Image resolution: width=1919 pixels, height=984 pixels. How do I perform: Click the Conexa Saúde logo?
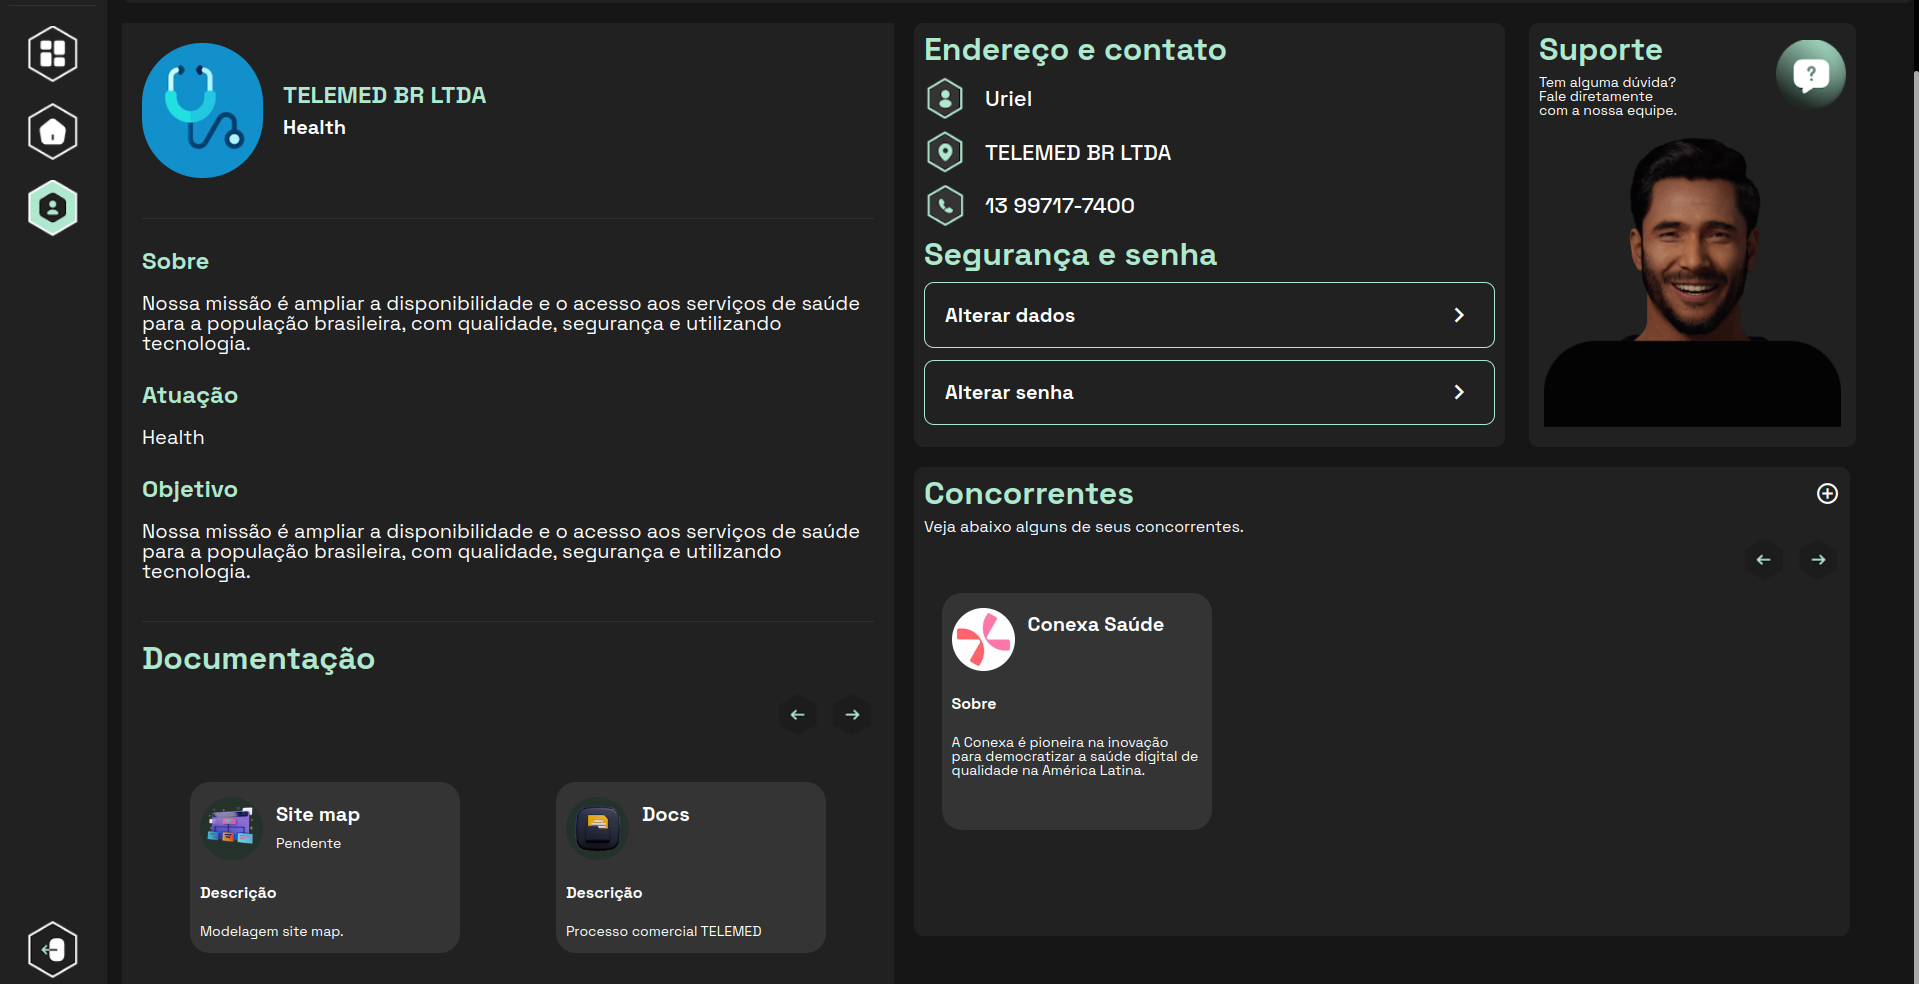[983, 640]
